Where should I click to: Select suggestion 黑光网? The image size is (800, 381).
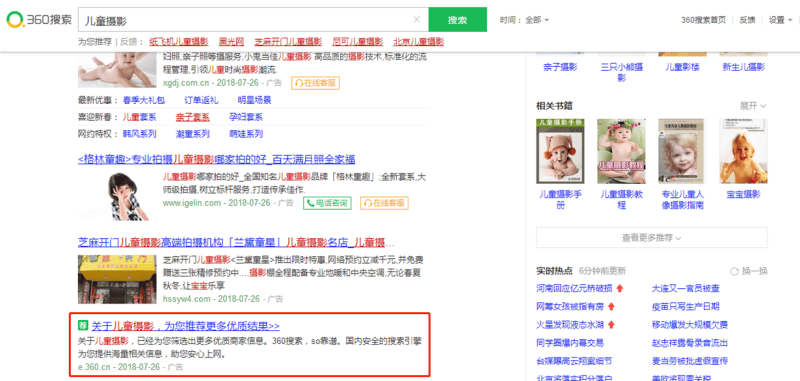(x=231, y=42)
